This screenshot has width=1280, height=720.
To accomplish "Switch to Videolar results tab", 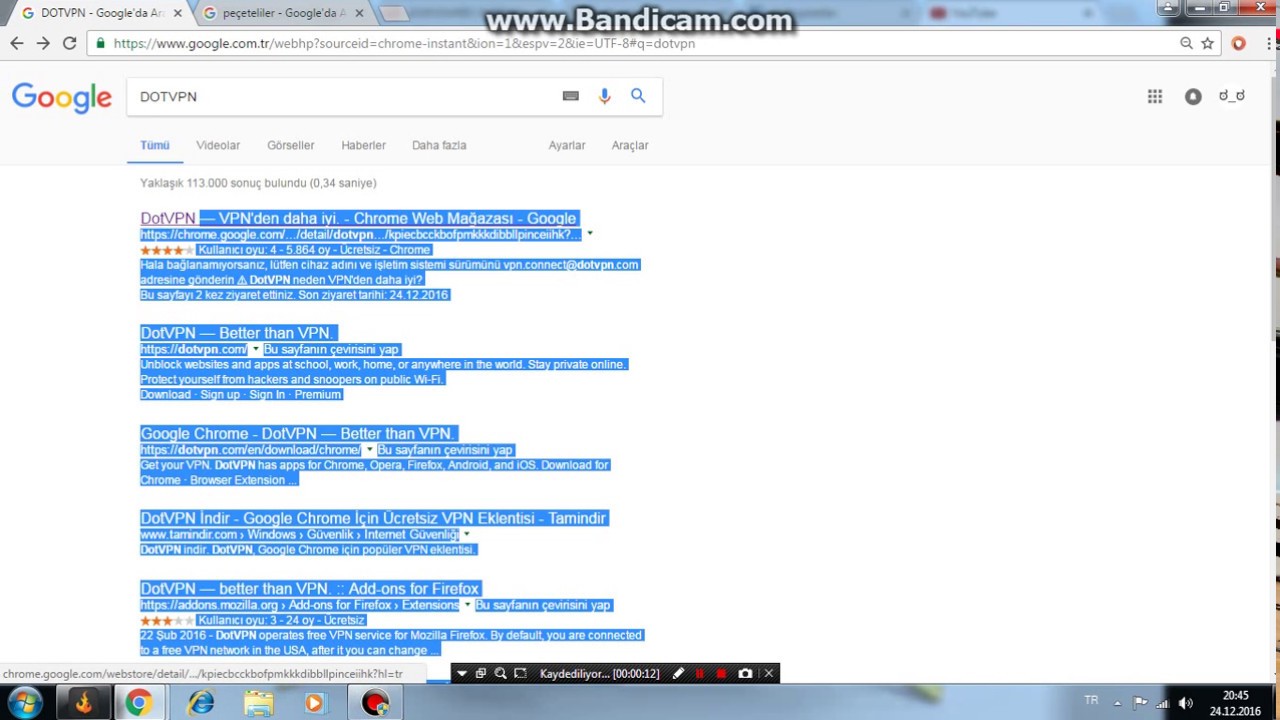I will coord(218,145).
